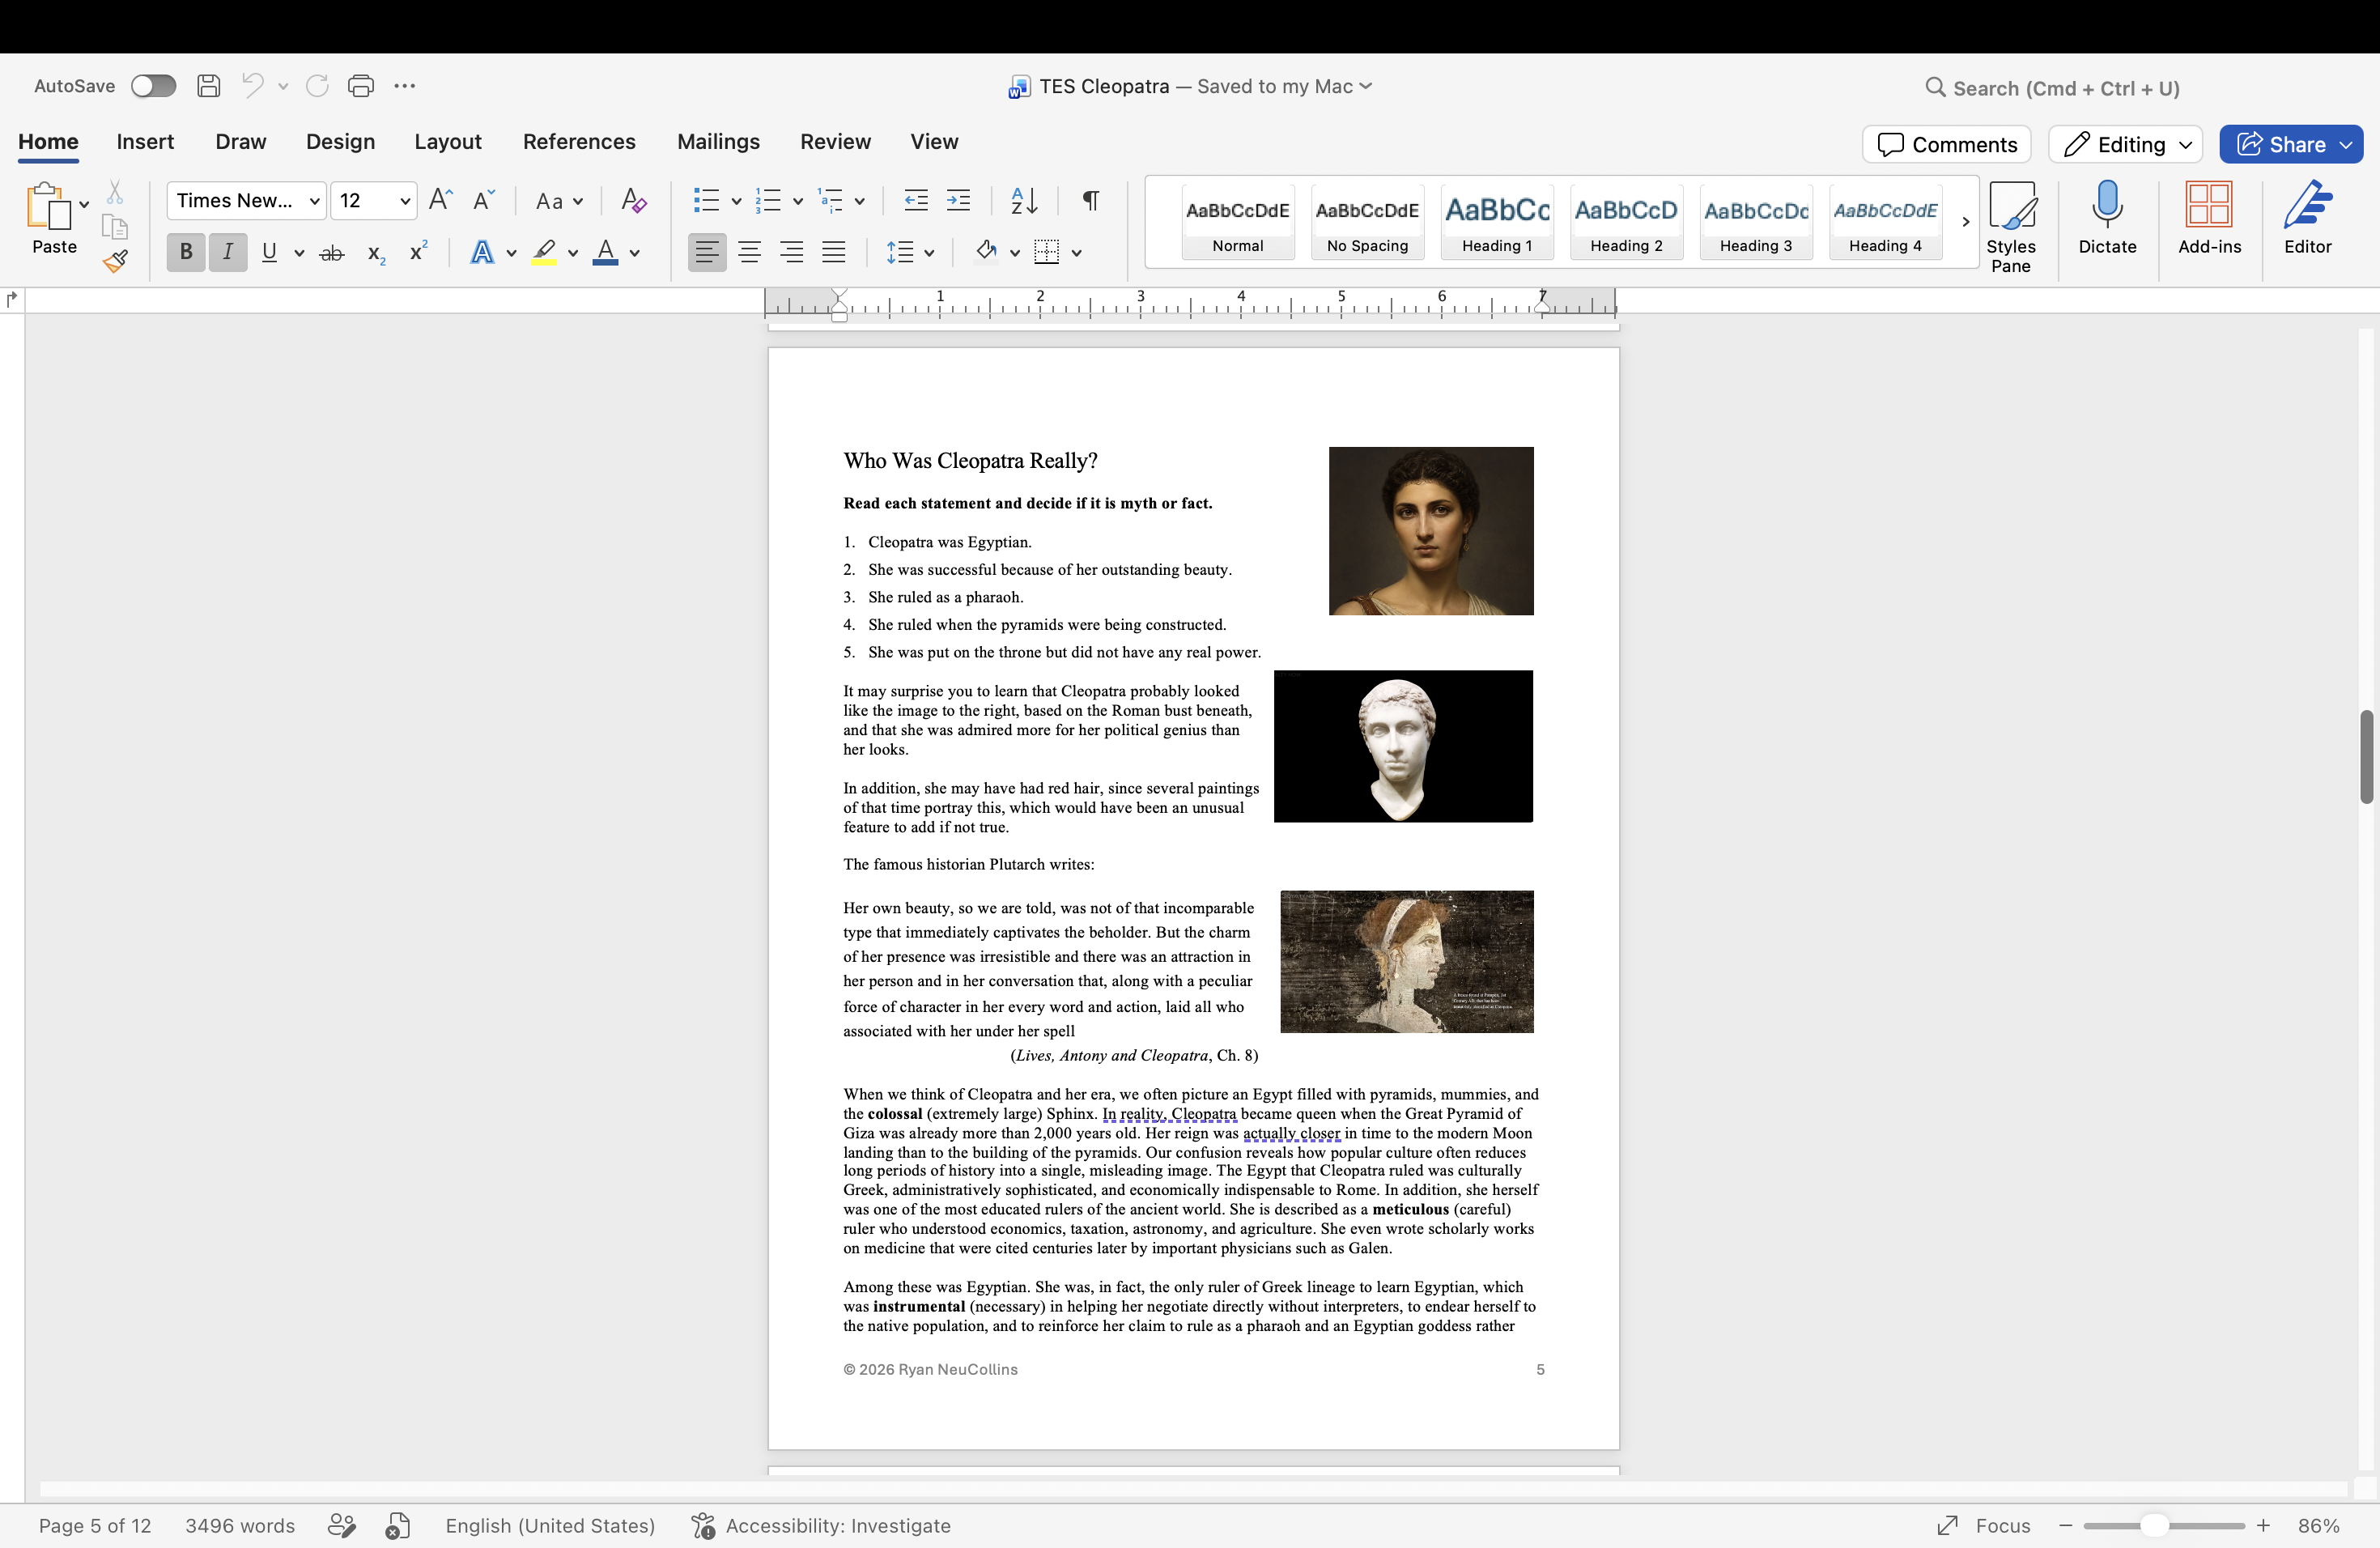Open the Comments panel
The image size is (2380, 1548).
(x=1946, y=144)
